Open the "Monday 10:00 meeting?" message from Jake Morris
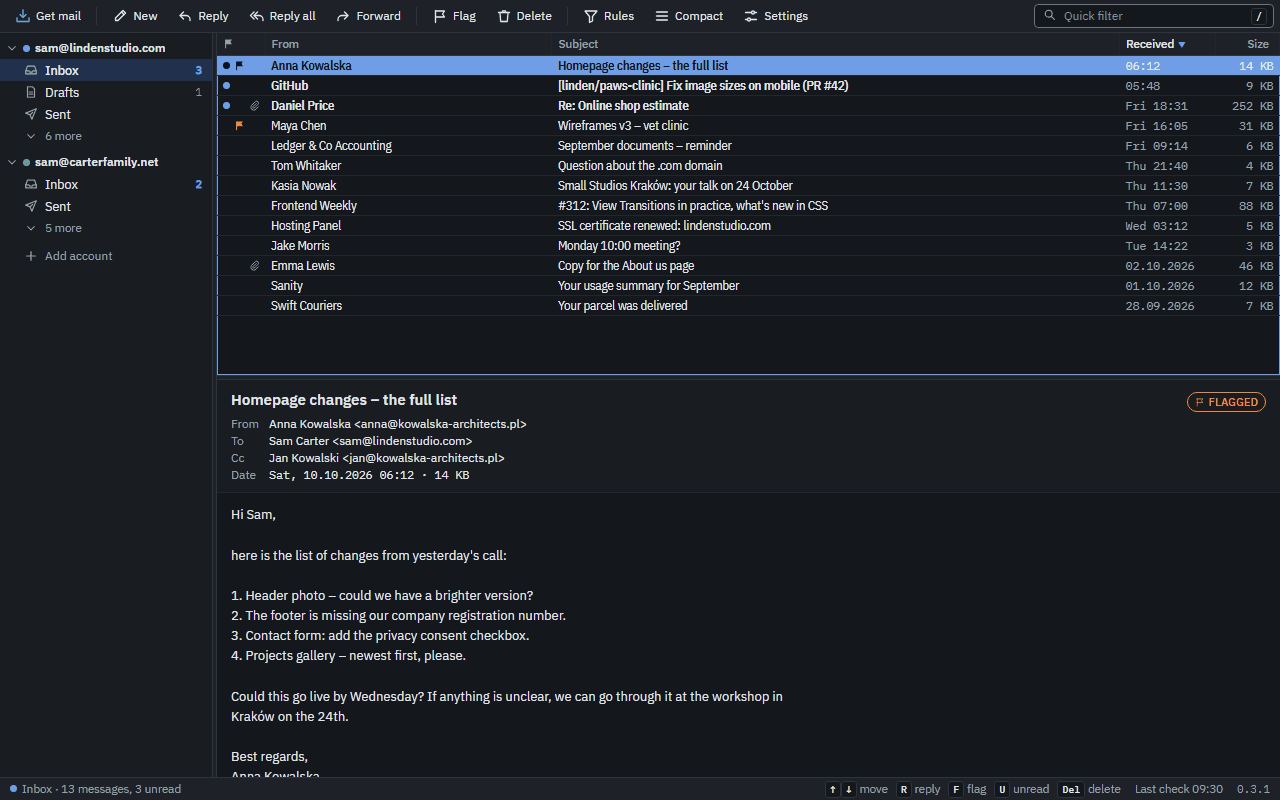This screenshot has width=1280, height=800. [x=748, y=246]
